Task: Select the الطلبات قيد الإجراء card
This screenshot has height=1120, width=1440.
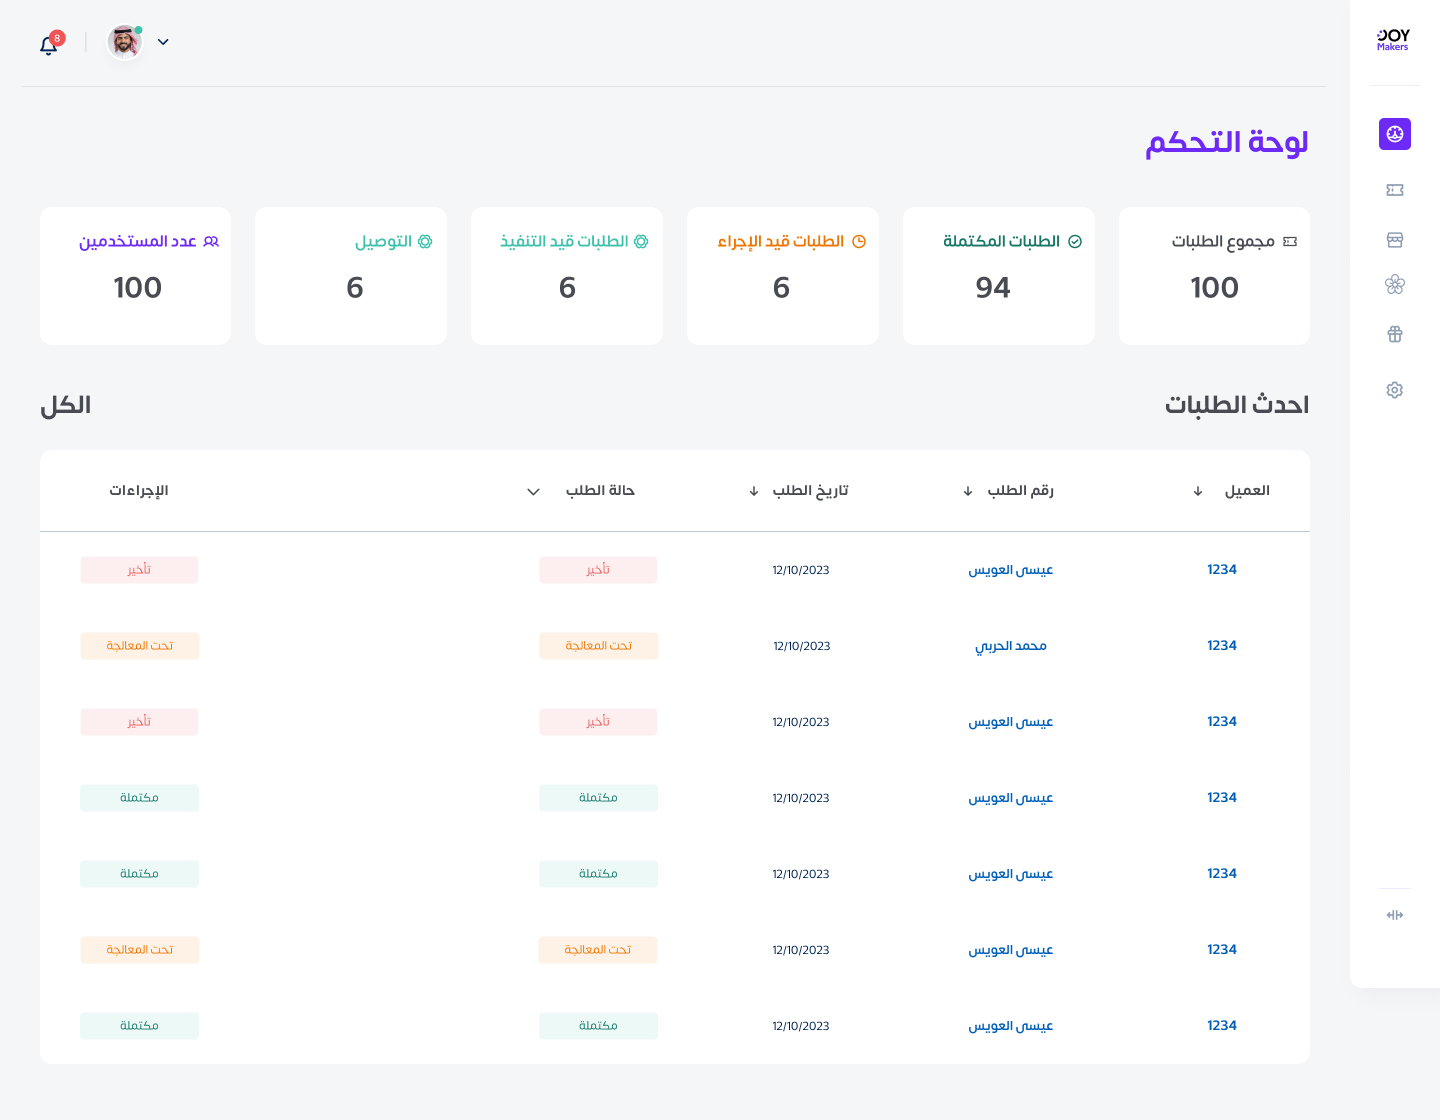Action: click(x=782, y=276)
